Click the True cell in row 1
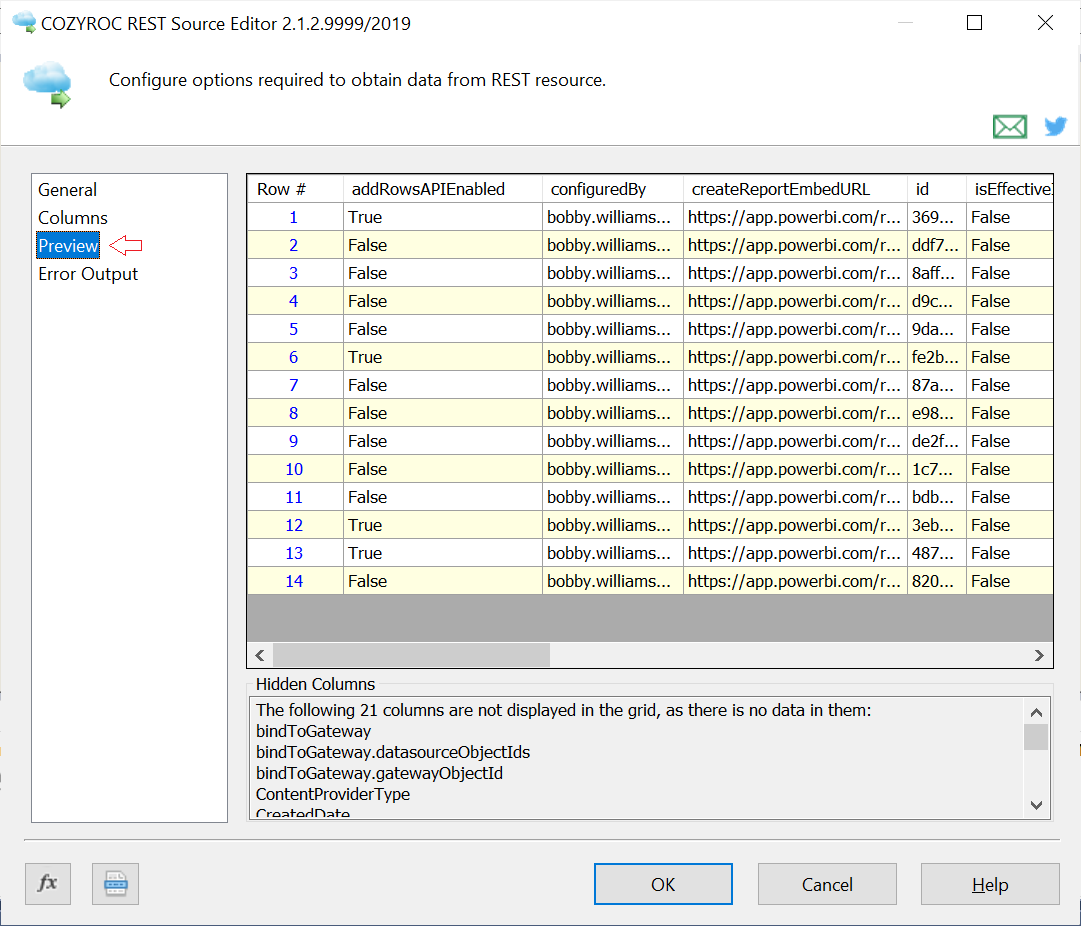Image resolution: width=1081 pixels, height=926 pixels. pyautogui.click(x=442, y=217)
